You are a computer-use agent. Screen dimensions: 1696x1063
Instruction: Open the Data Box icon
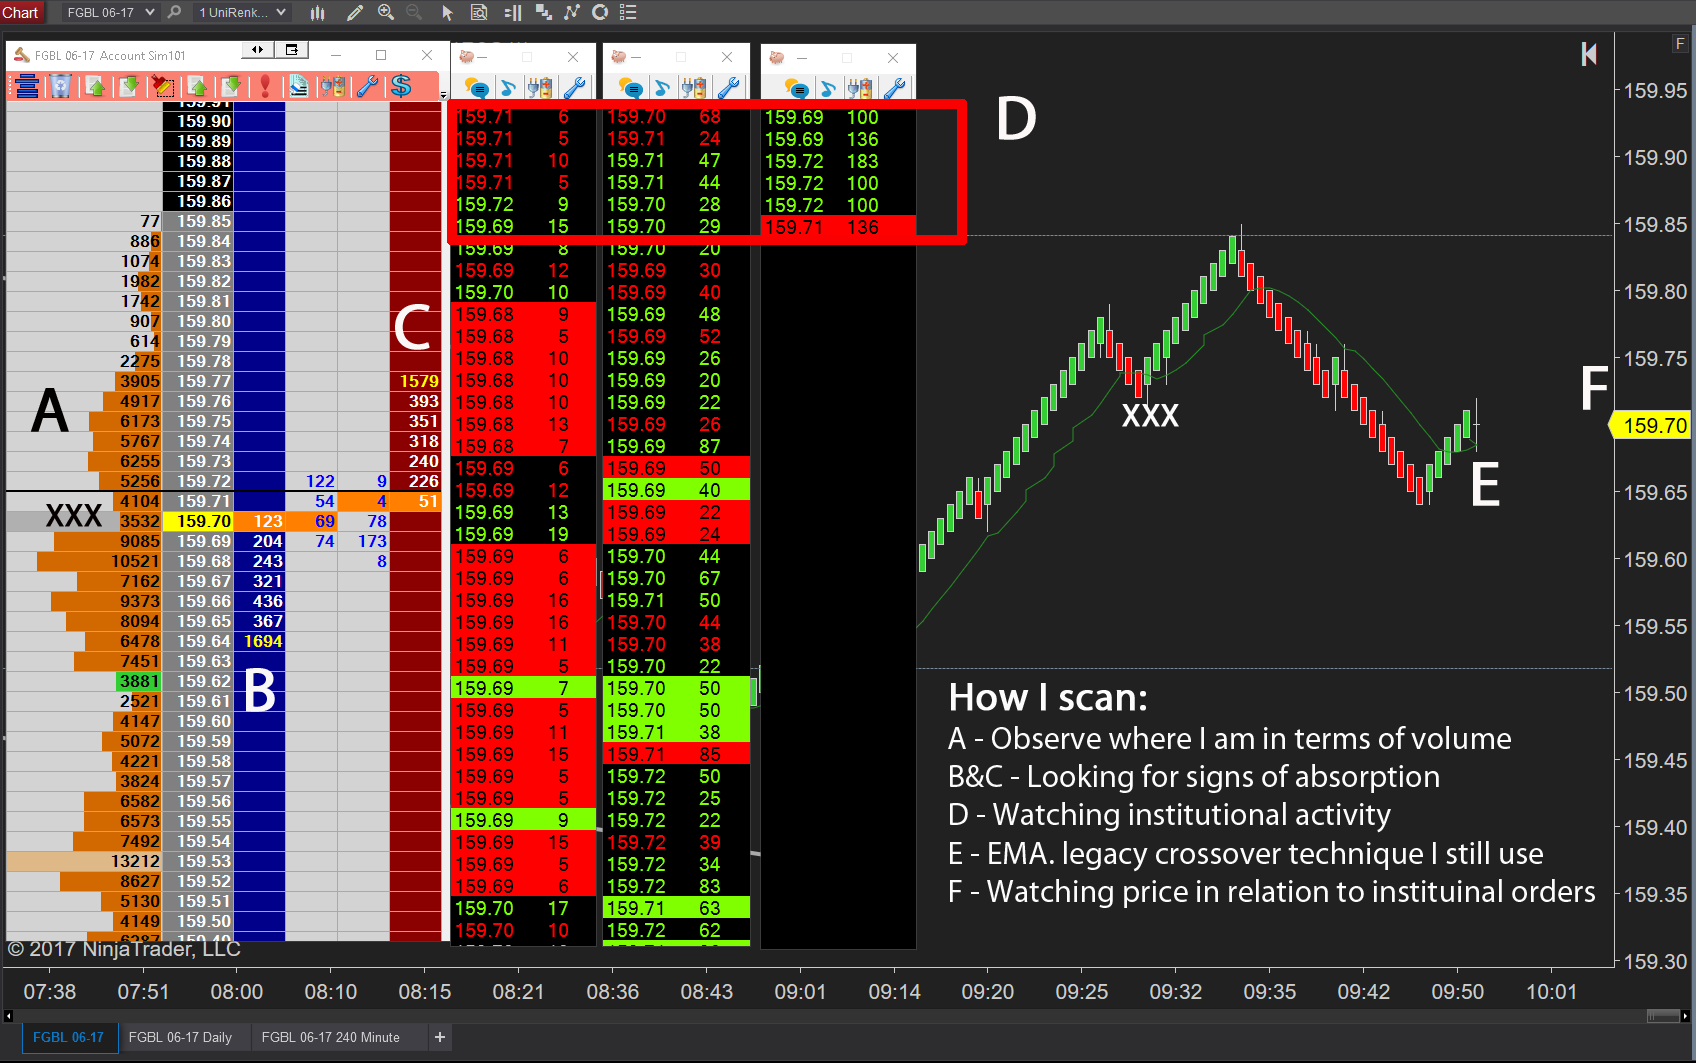479,12
